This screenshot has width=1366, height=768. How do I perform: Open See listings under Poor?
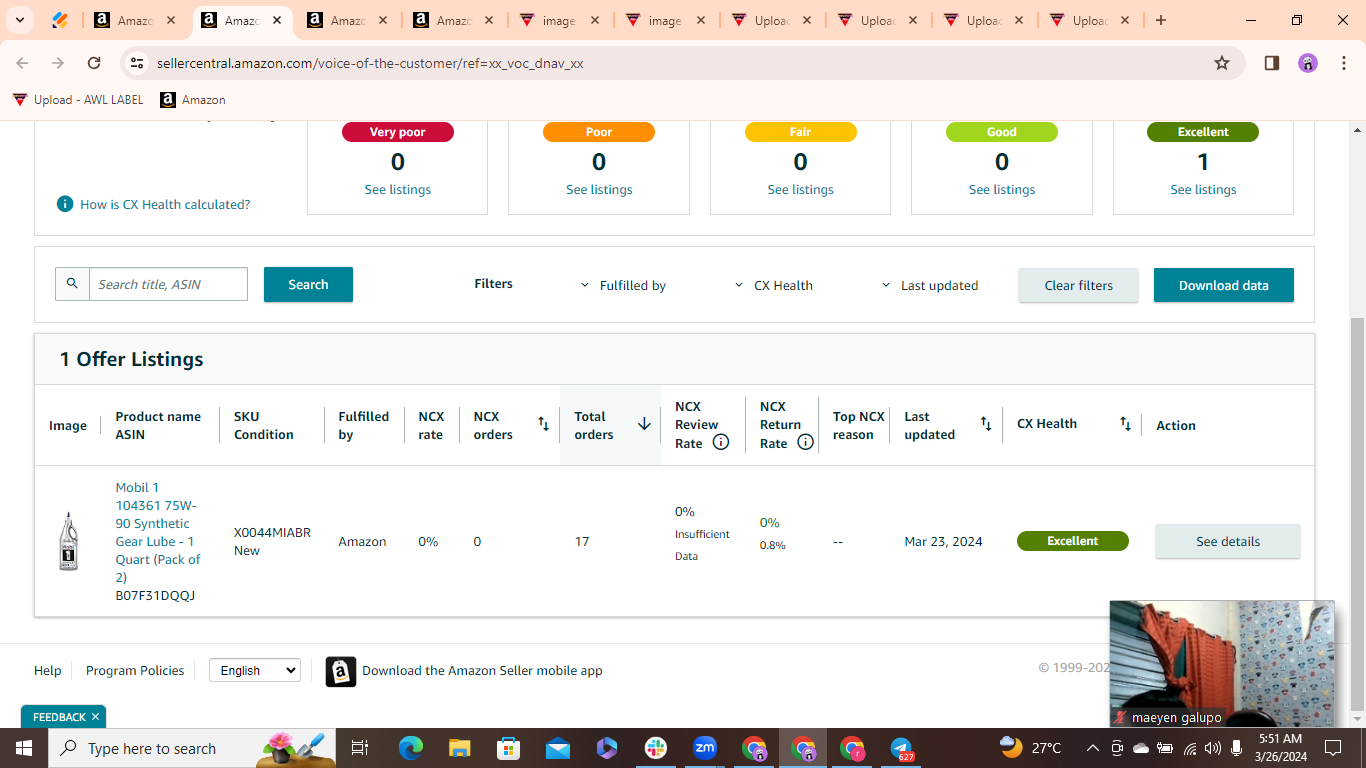(x=599, y=189)
